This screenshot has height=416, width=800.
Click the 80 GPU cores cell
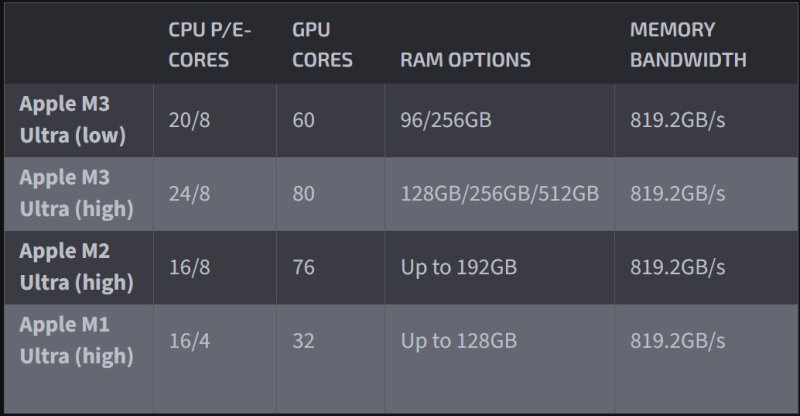304,193
